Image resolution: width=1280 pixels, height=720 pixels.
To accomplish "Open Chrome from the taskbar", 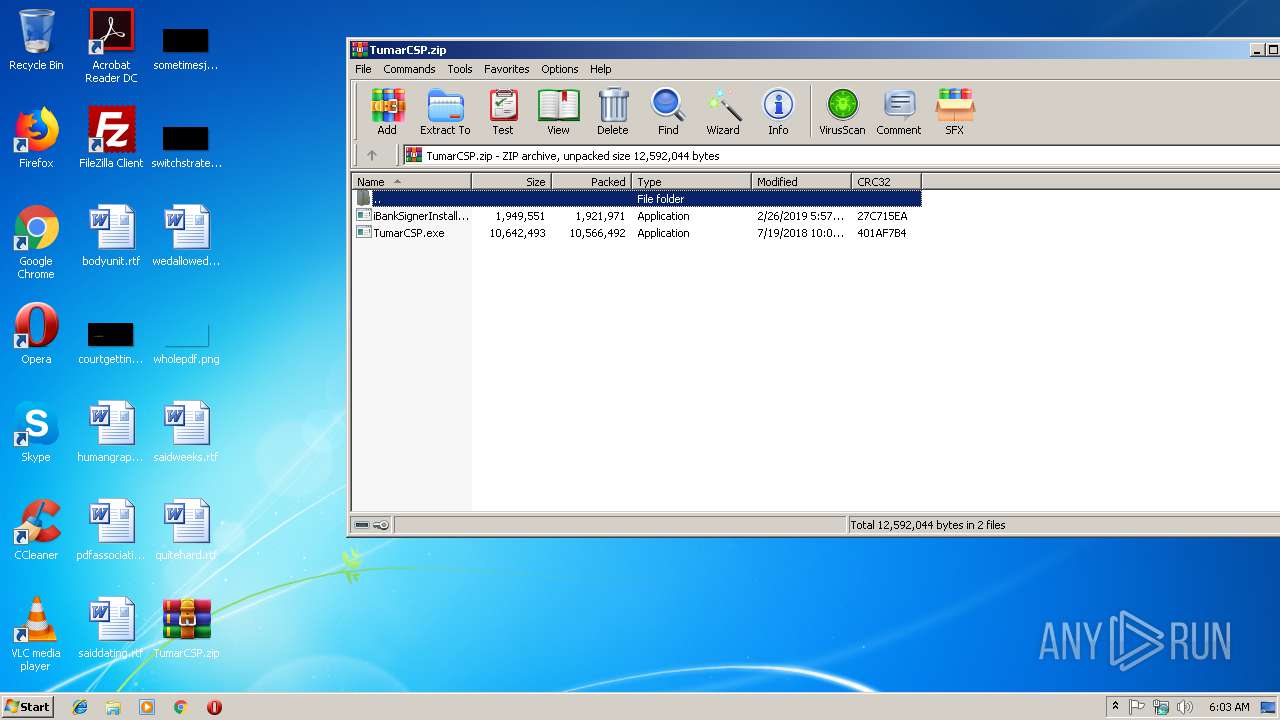I will [180, 707].
